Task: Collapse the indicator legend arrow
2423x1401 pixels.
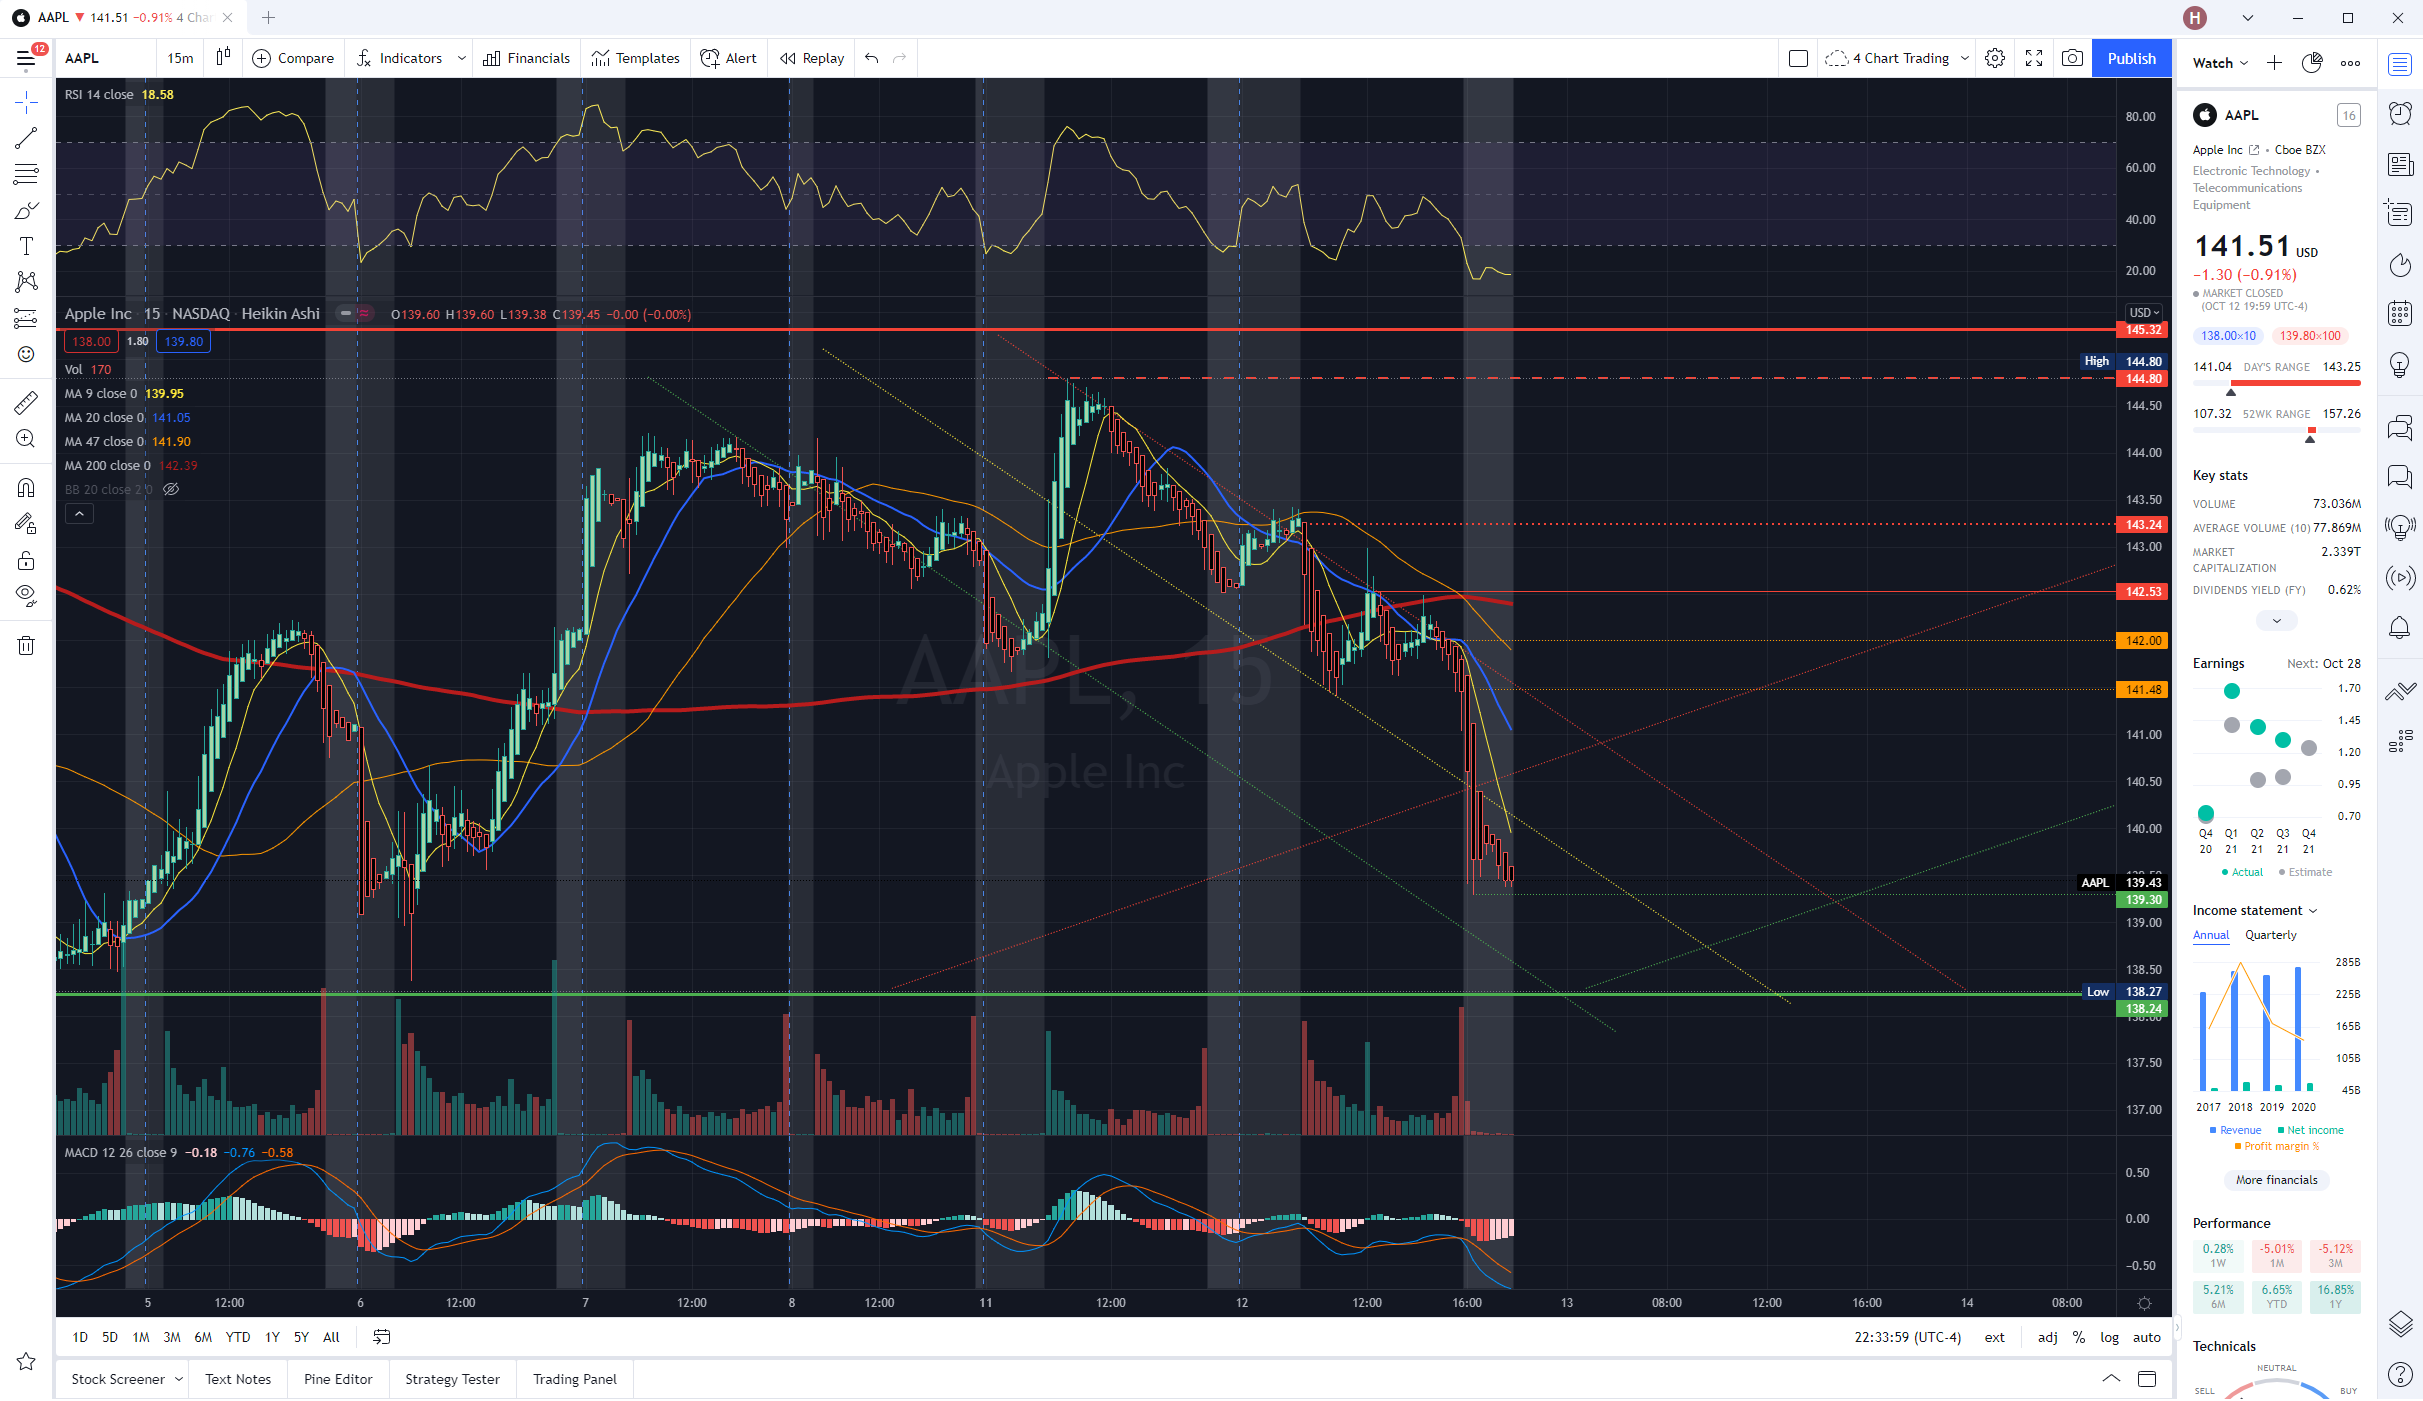Action: point(79,514)
